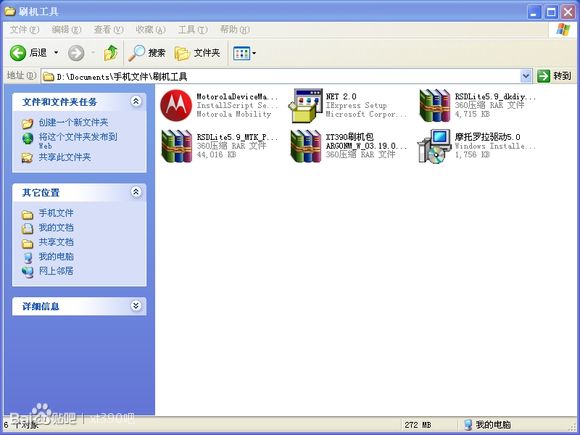Expand the 详细信息 panel

tap(136, 306)
